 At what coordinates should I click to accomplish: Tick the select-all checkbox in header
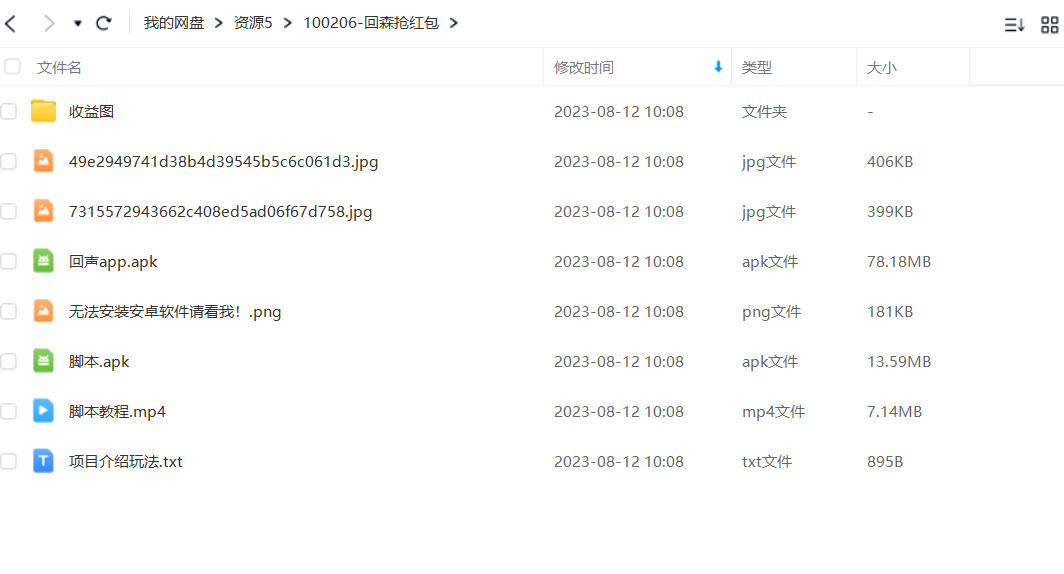[12, 66]
